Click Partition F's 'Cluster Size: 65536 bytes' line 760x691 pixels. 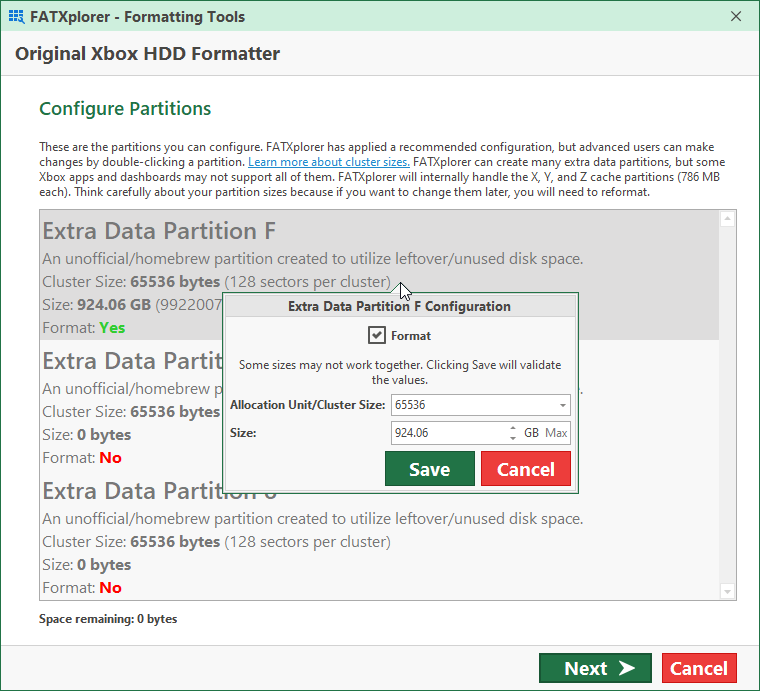216,282
